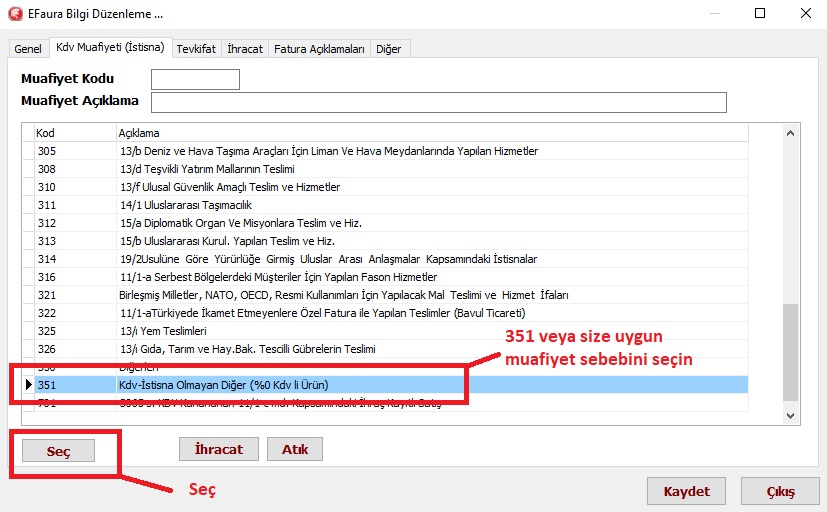Select row 351 Kdv-İstisna Olmayan Diğer
Screen dimensions: 827x512
pyautogui.click(x=222, y=385)
